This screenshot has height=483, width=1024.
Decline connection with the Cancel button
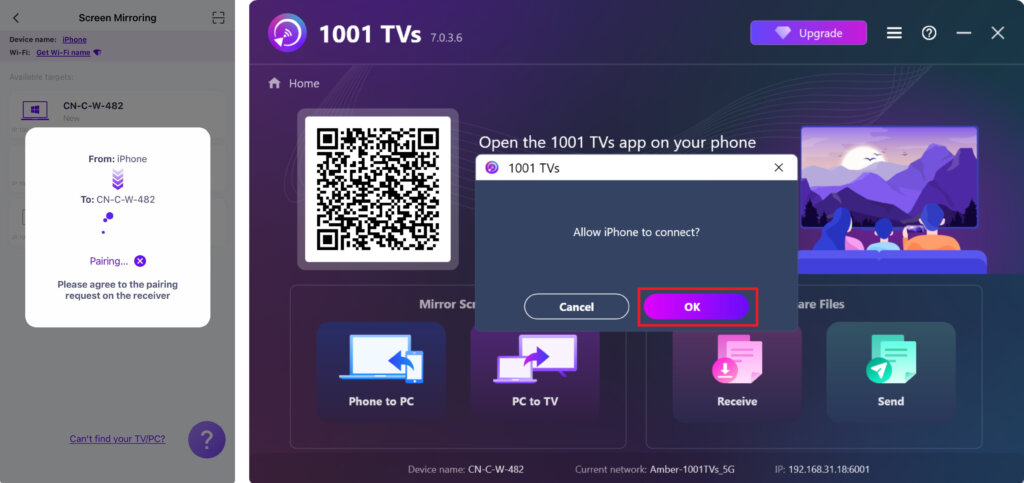[577, 307]
